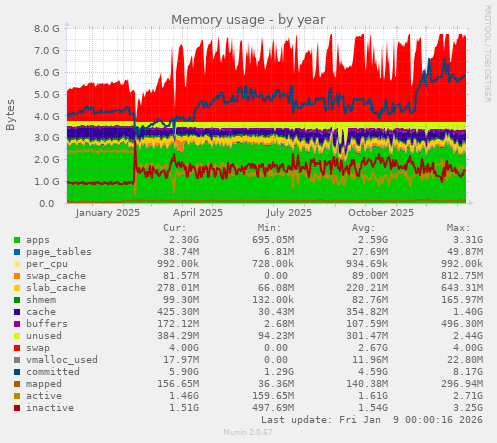Click the gray vmalloc_used legend swatch
Viewport: 497px width, 443px height.
(17, 360)
